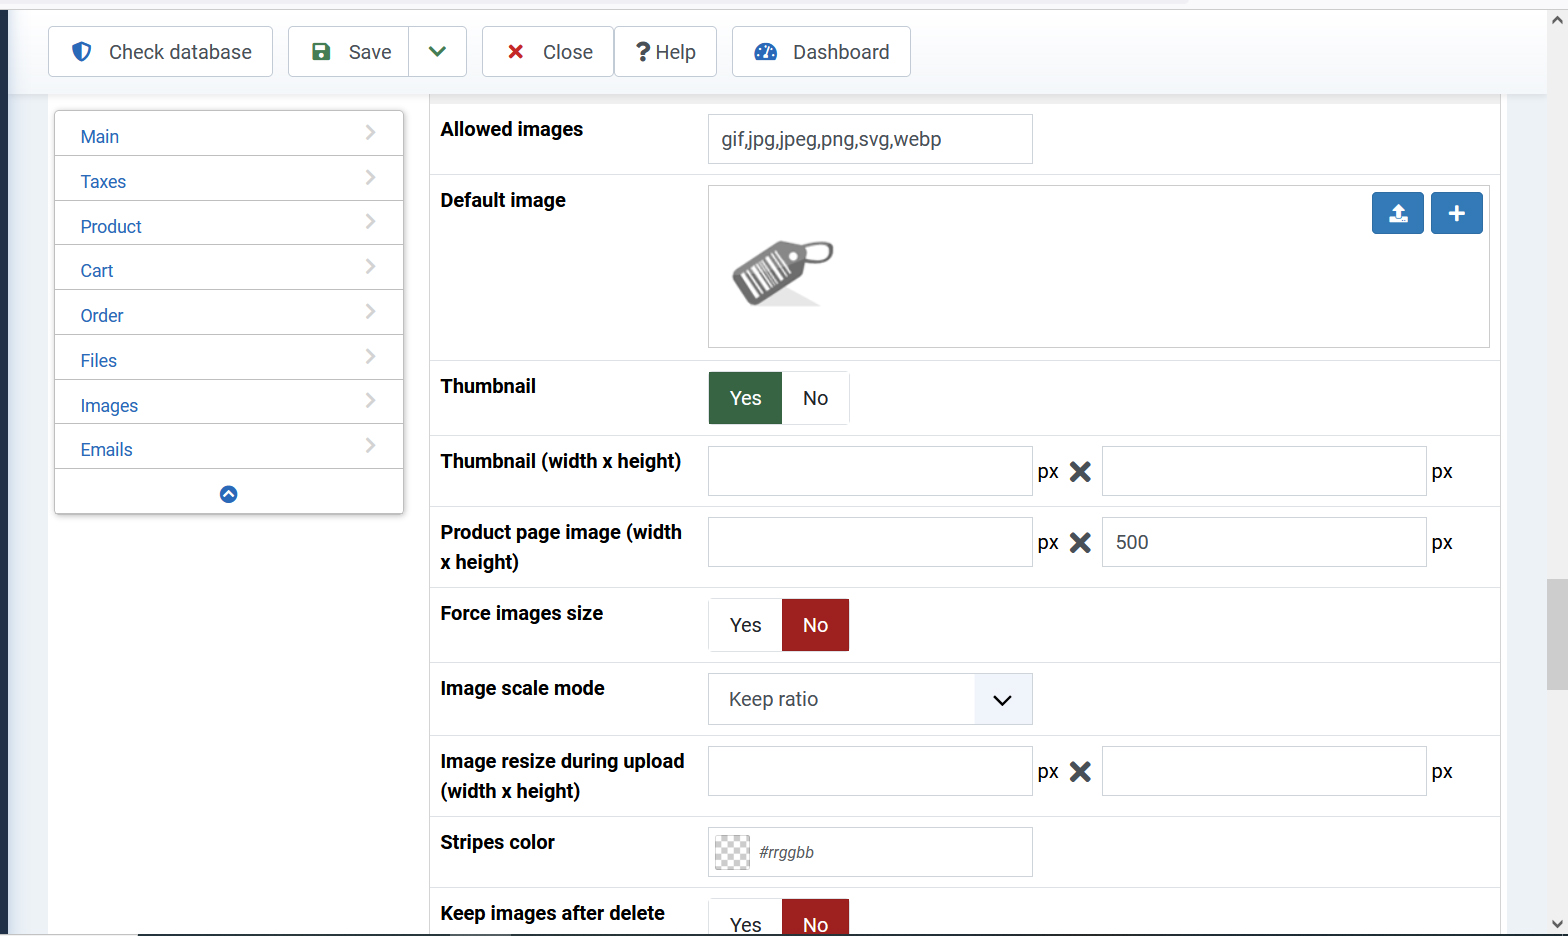
Task: Expand the Product section chevron
Action: [x=370, y=222]
